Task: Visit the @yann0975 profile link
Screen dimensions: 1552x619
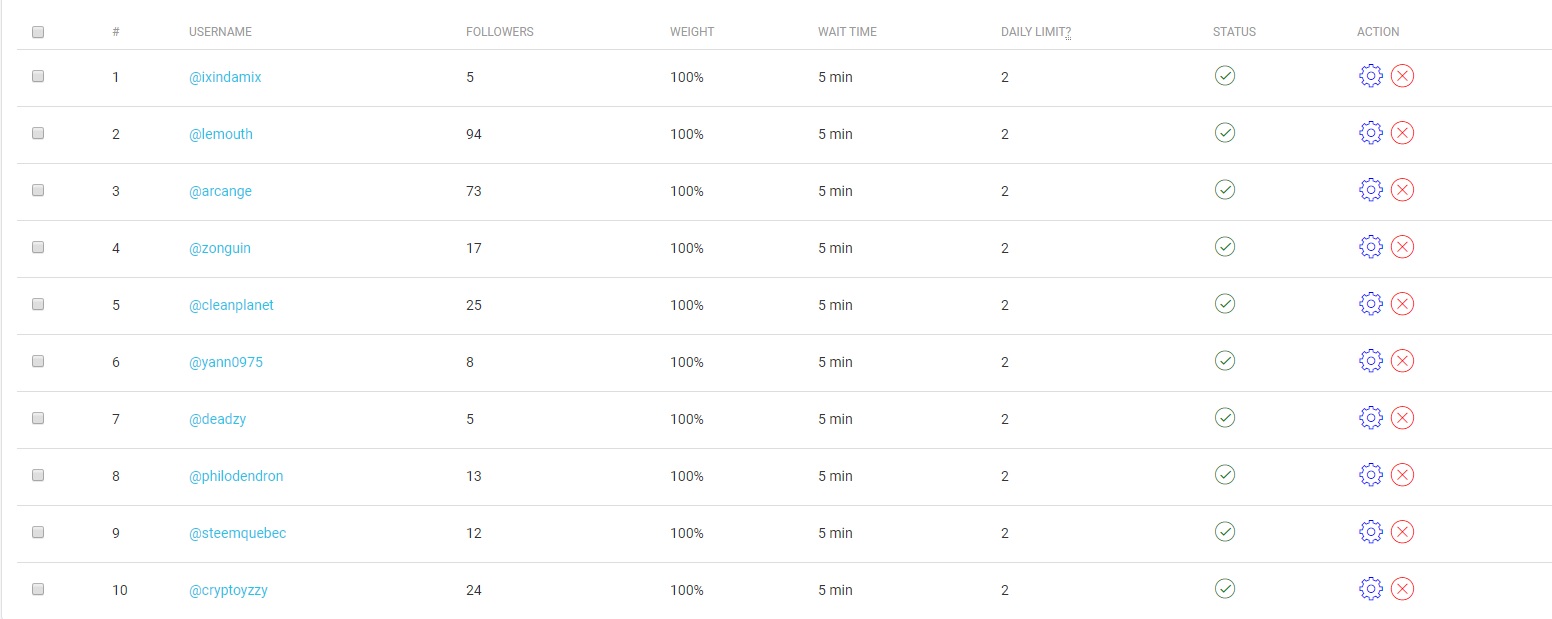Action: [x=226, y=362]
